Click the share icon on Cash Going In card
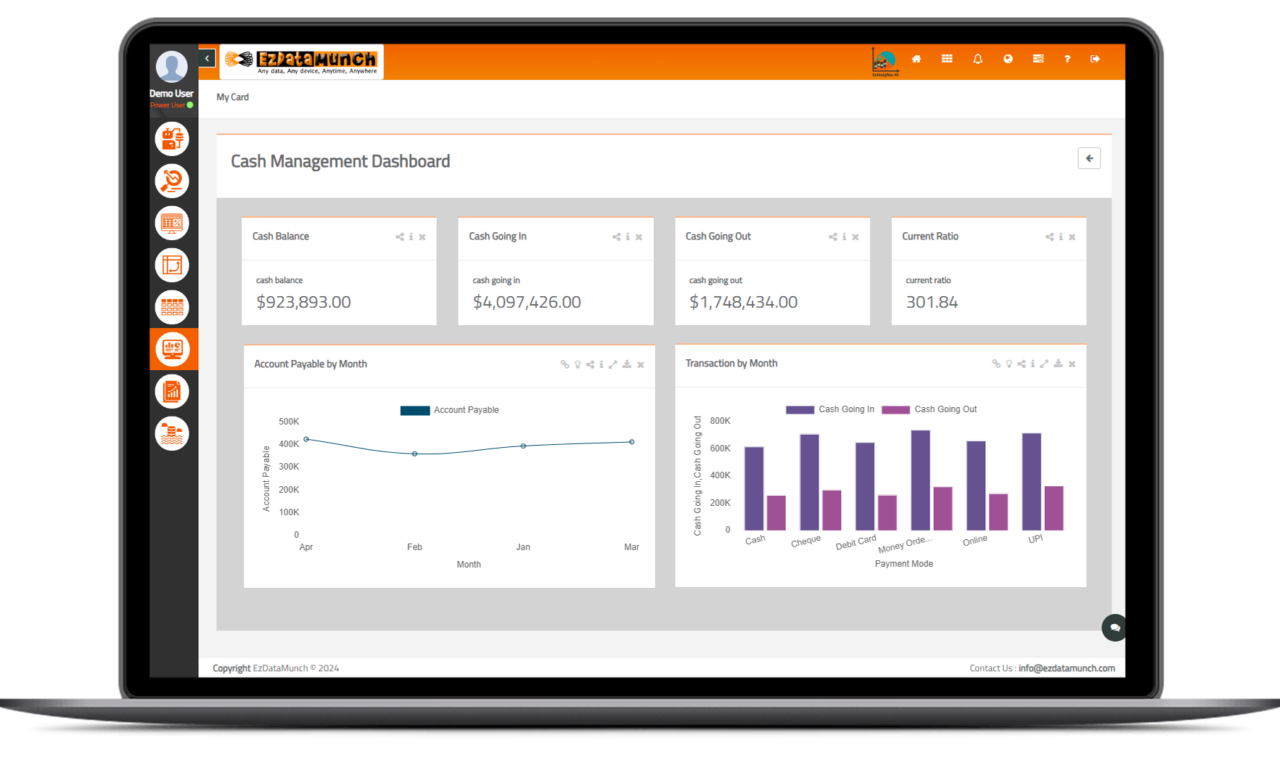 pyautogui.click(x=616, y=237)
